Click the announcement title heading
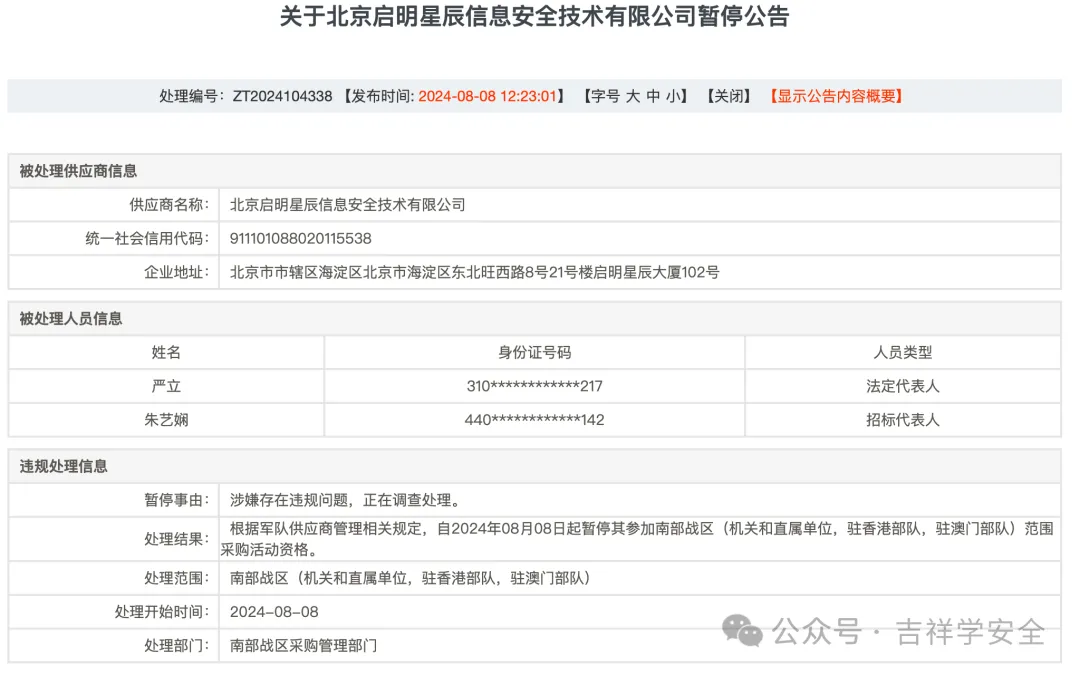The image size is (1080, 675). pyautogui.click(x=534, y=17)
